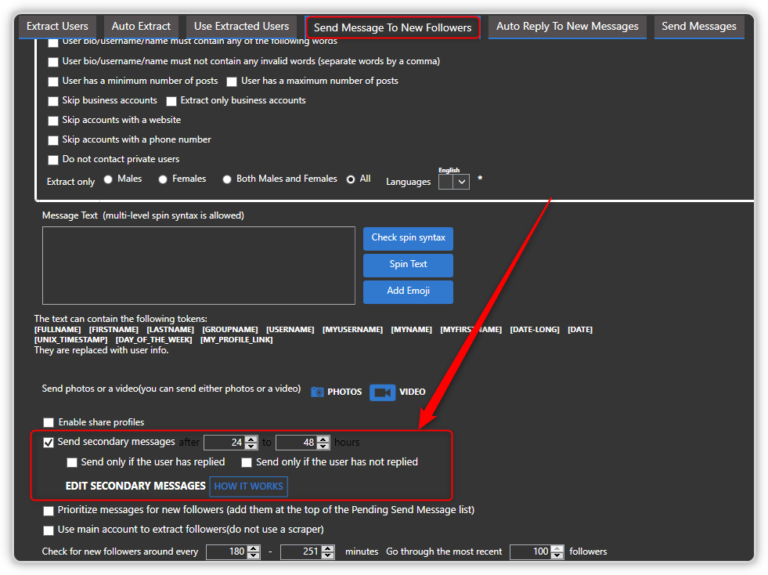Click the Spin Text button

pyautogui.click(x=408, y=264)
